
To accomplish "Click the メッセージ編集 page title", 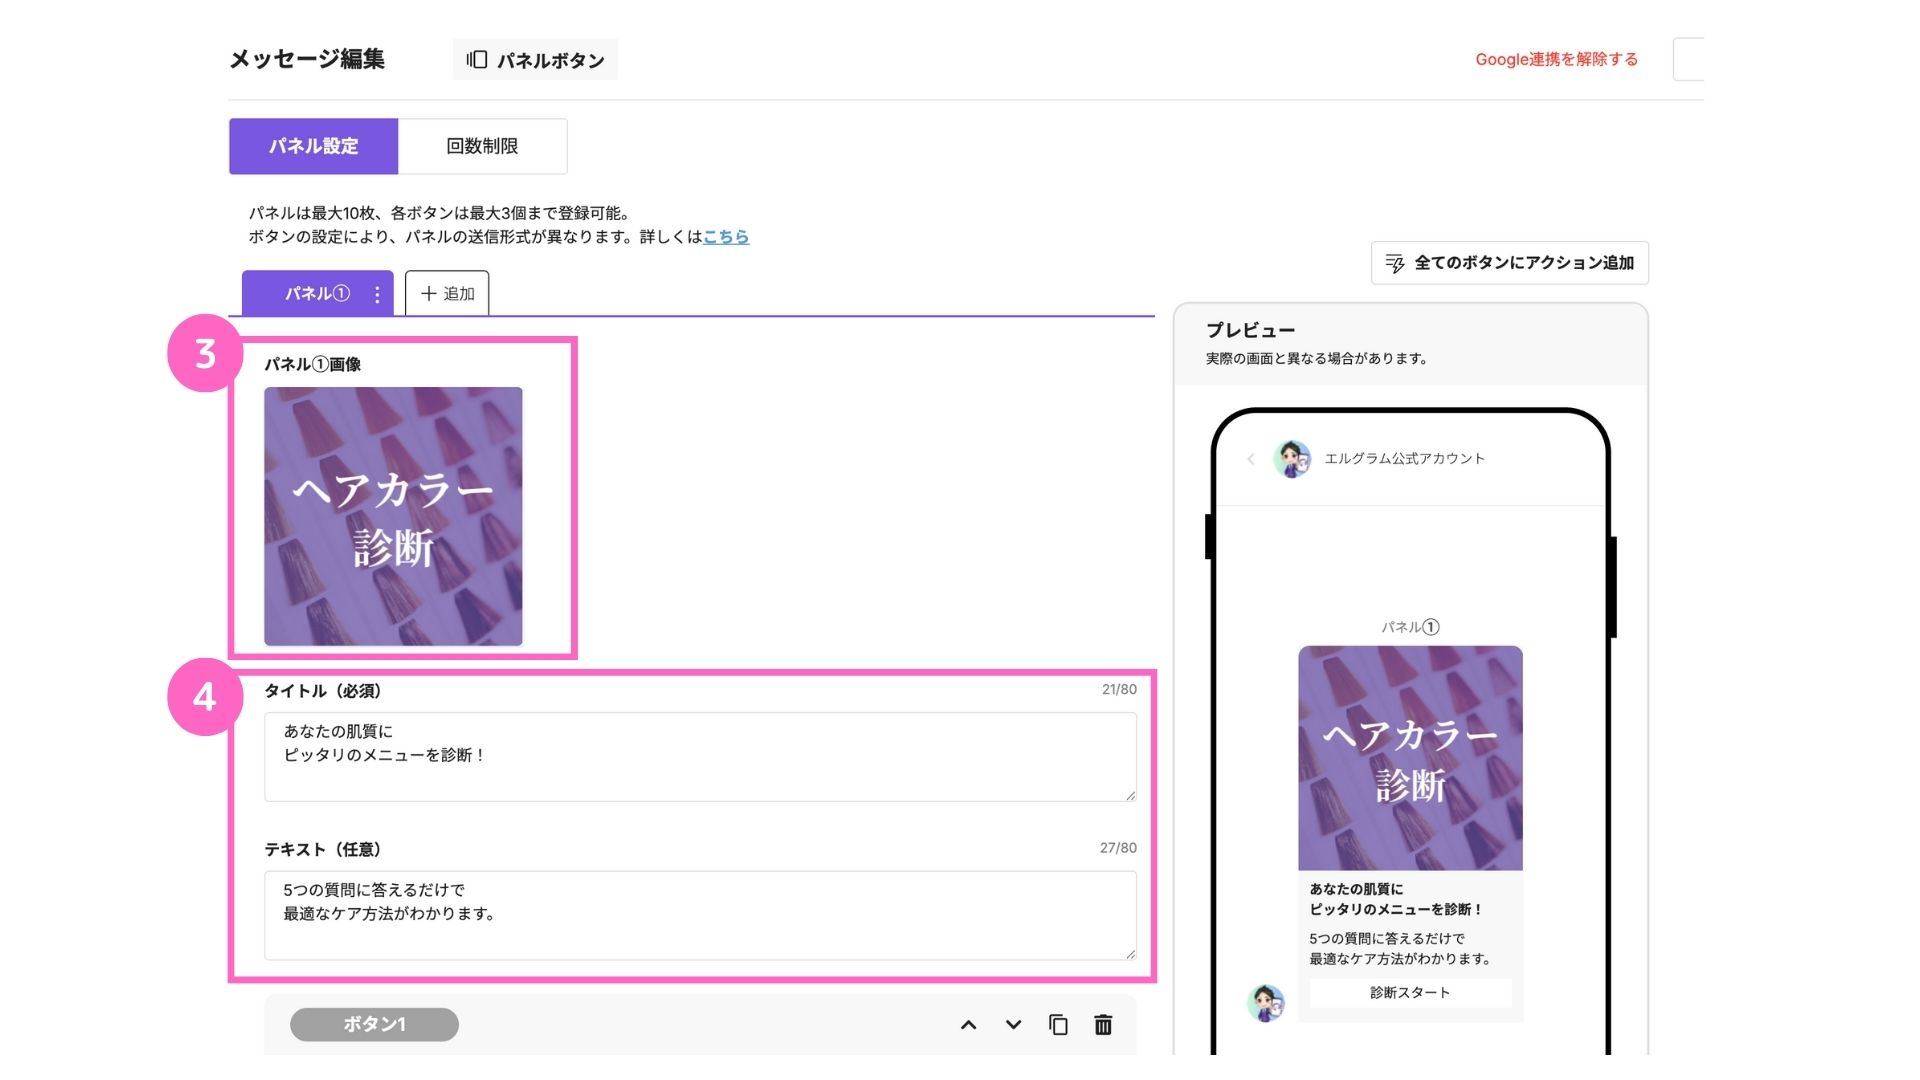I will (x=307, y=59).
